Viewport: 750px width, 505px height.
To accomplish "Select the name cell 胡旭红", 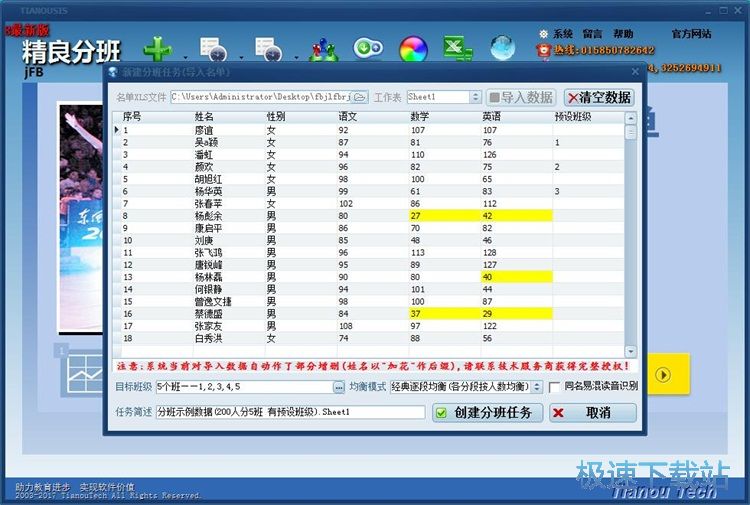I will click(229, 179).
